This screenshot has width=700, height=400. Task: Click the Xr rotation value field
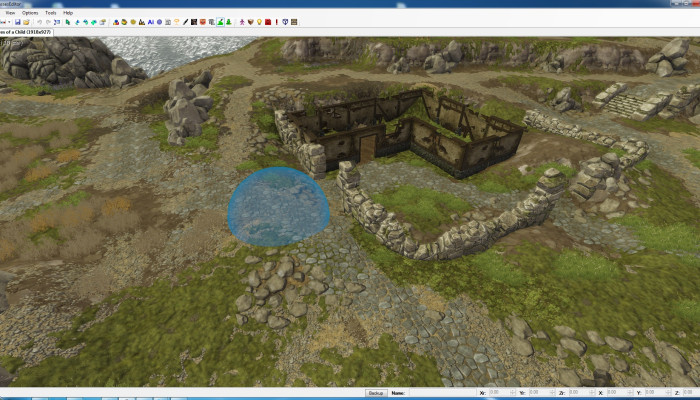click(500, 393)
